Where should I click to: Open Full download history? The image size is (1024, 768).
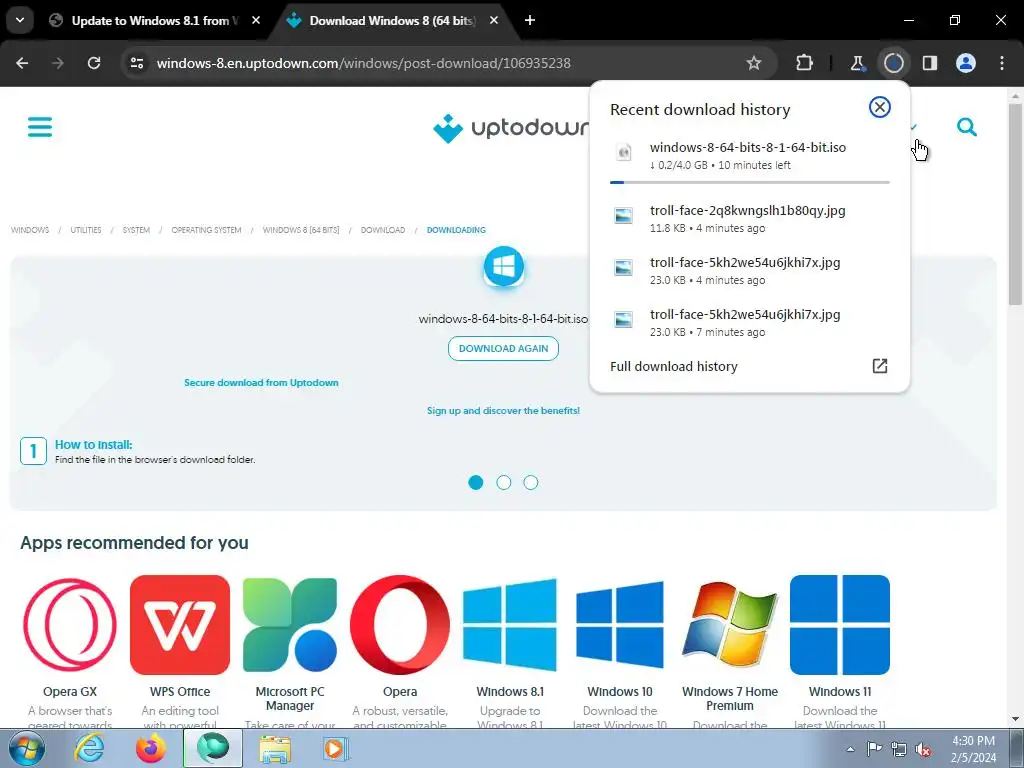point(749,366)
